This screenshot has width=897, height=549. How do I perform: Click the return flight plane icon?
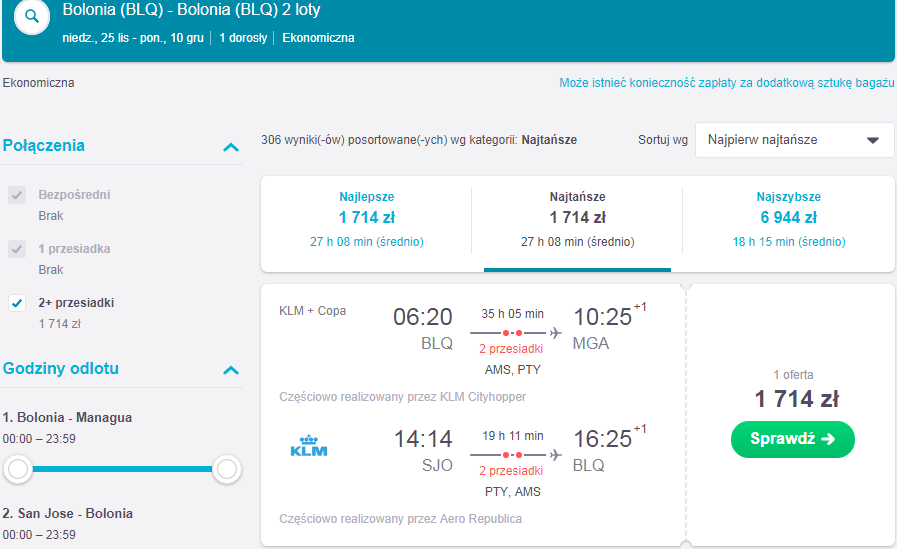(x=555, y=455)
